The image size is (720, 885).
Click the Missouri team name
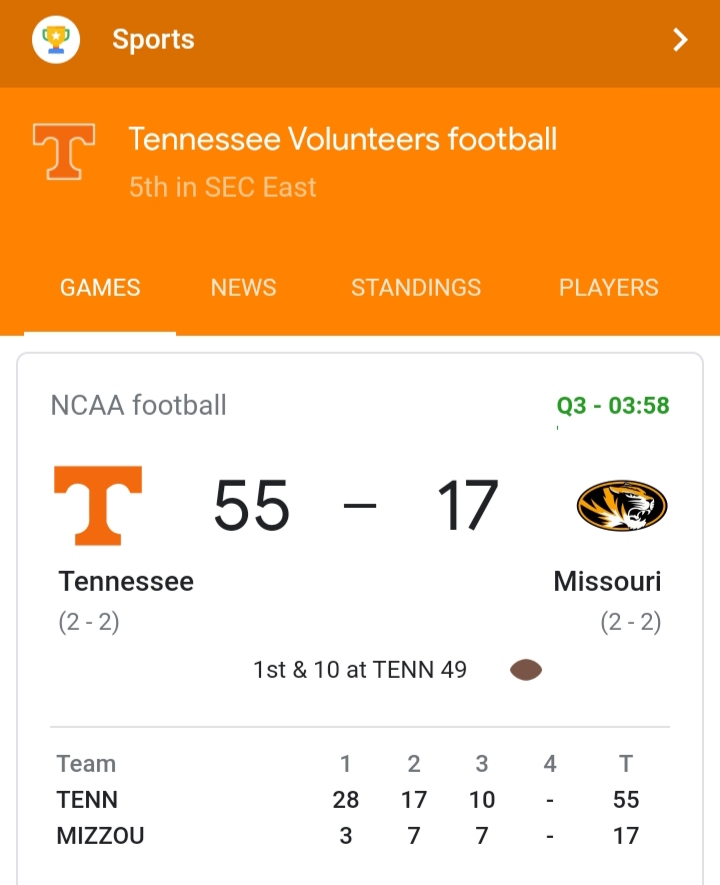click(x=607, y=581)
